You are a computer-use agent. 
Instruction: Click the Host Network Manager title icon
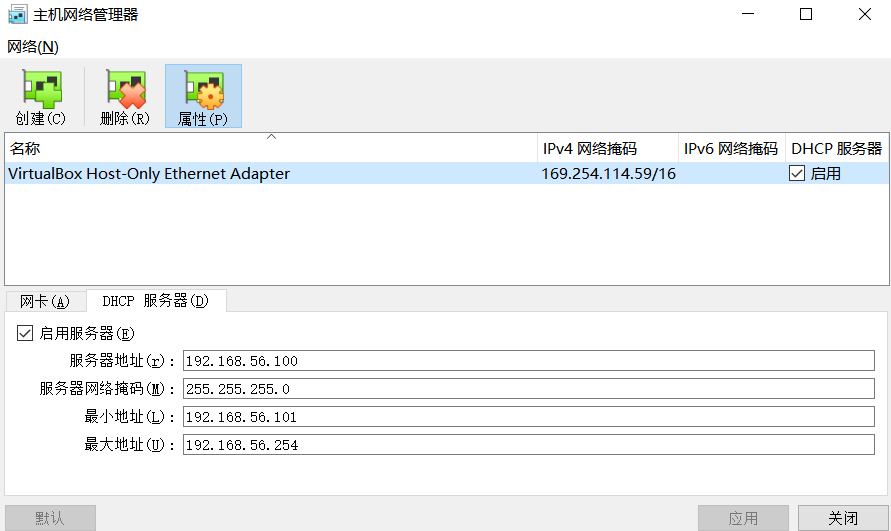(17, 14)
